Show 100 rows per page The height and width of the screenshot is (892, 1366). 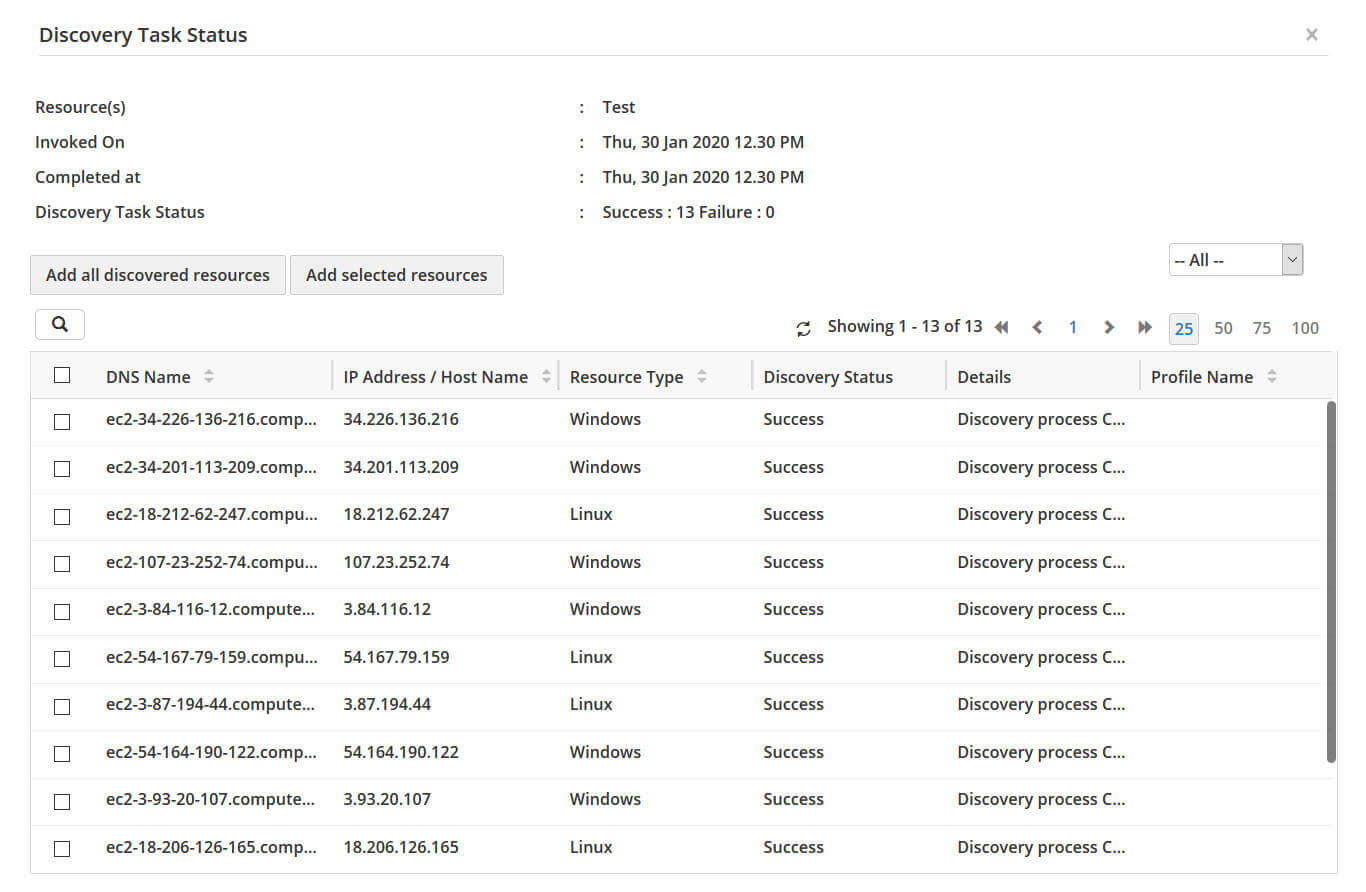pyautogui.click(x=1305, y=328)
